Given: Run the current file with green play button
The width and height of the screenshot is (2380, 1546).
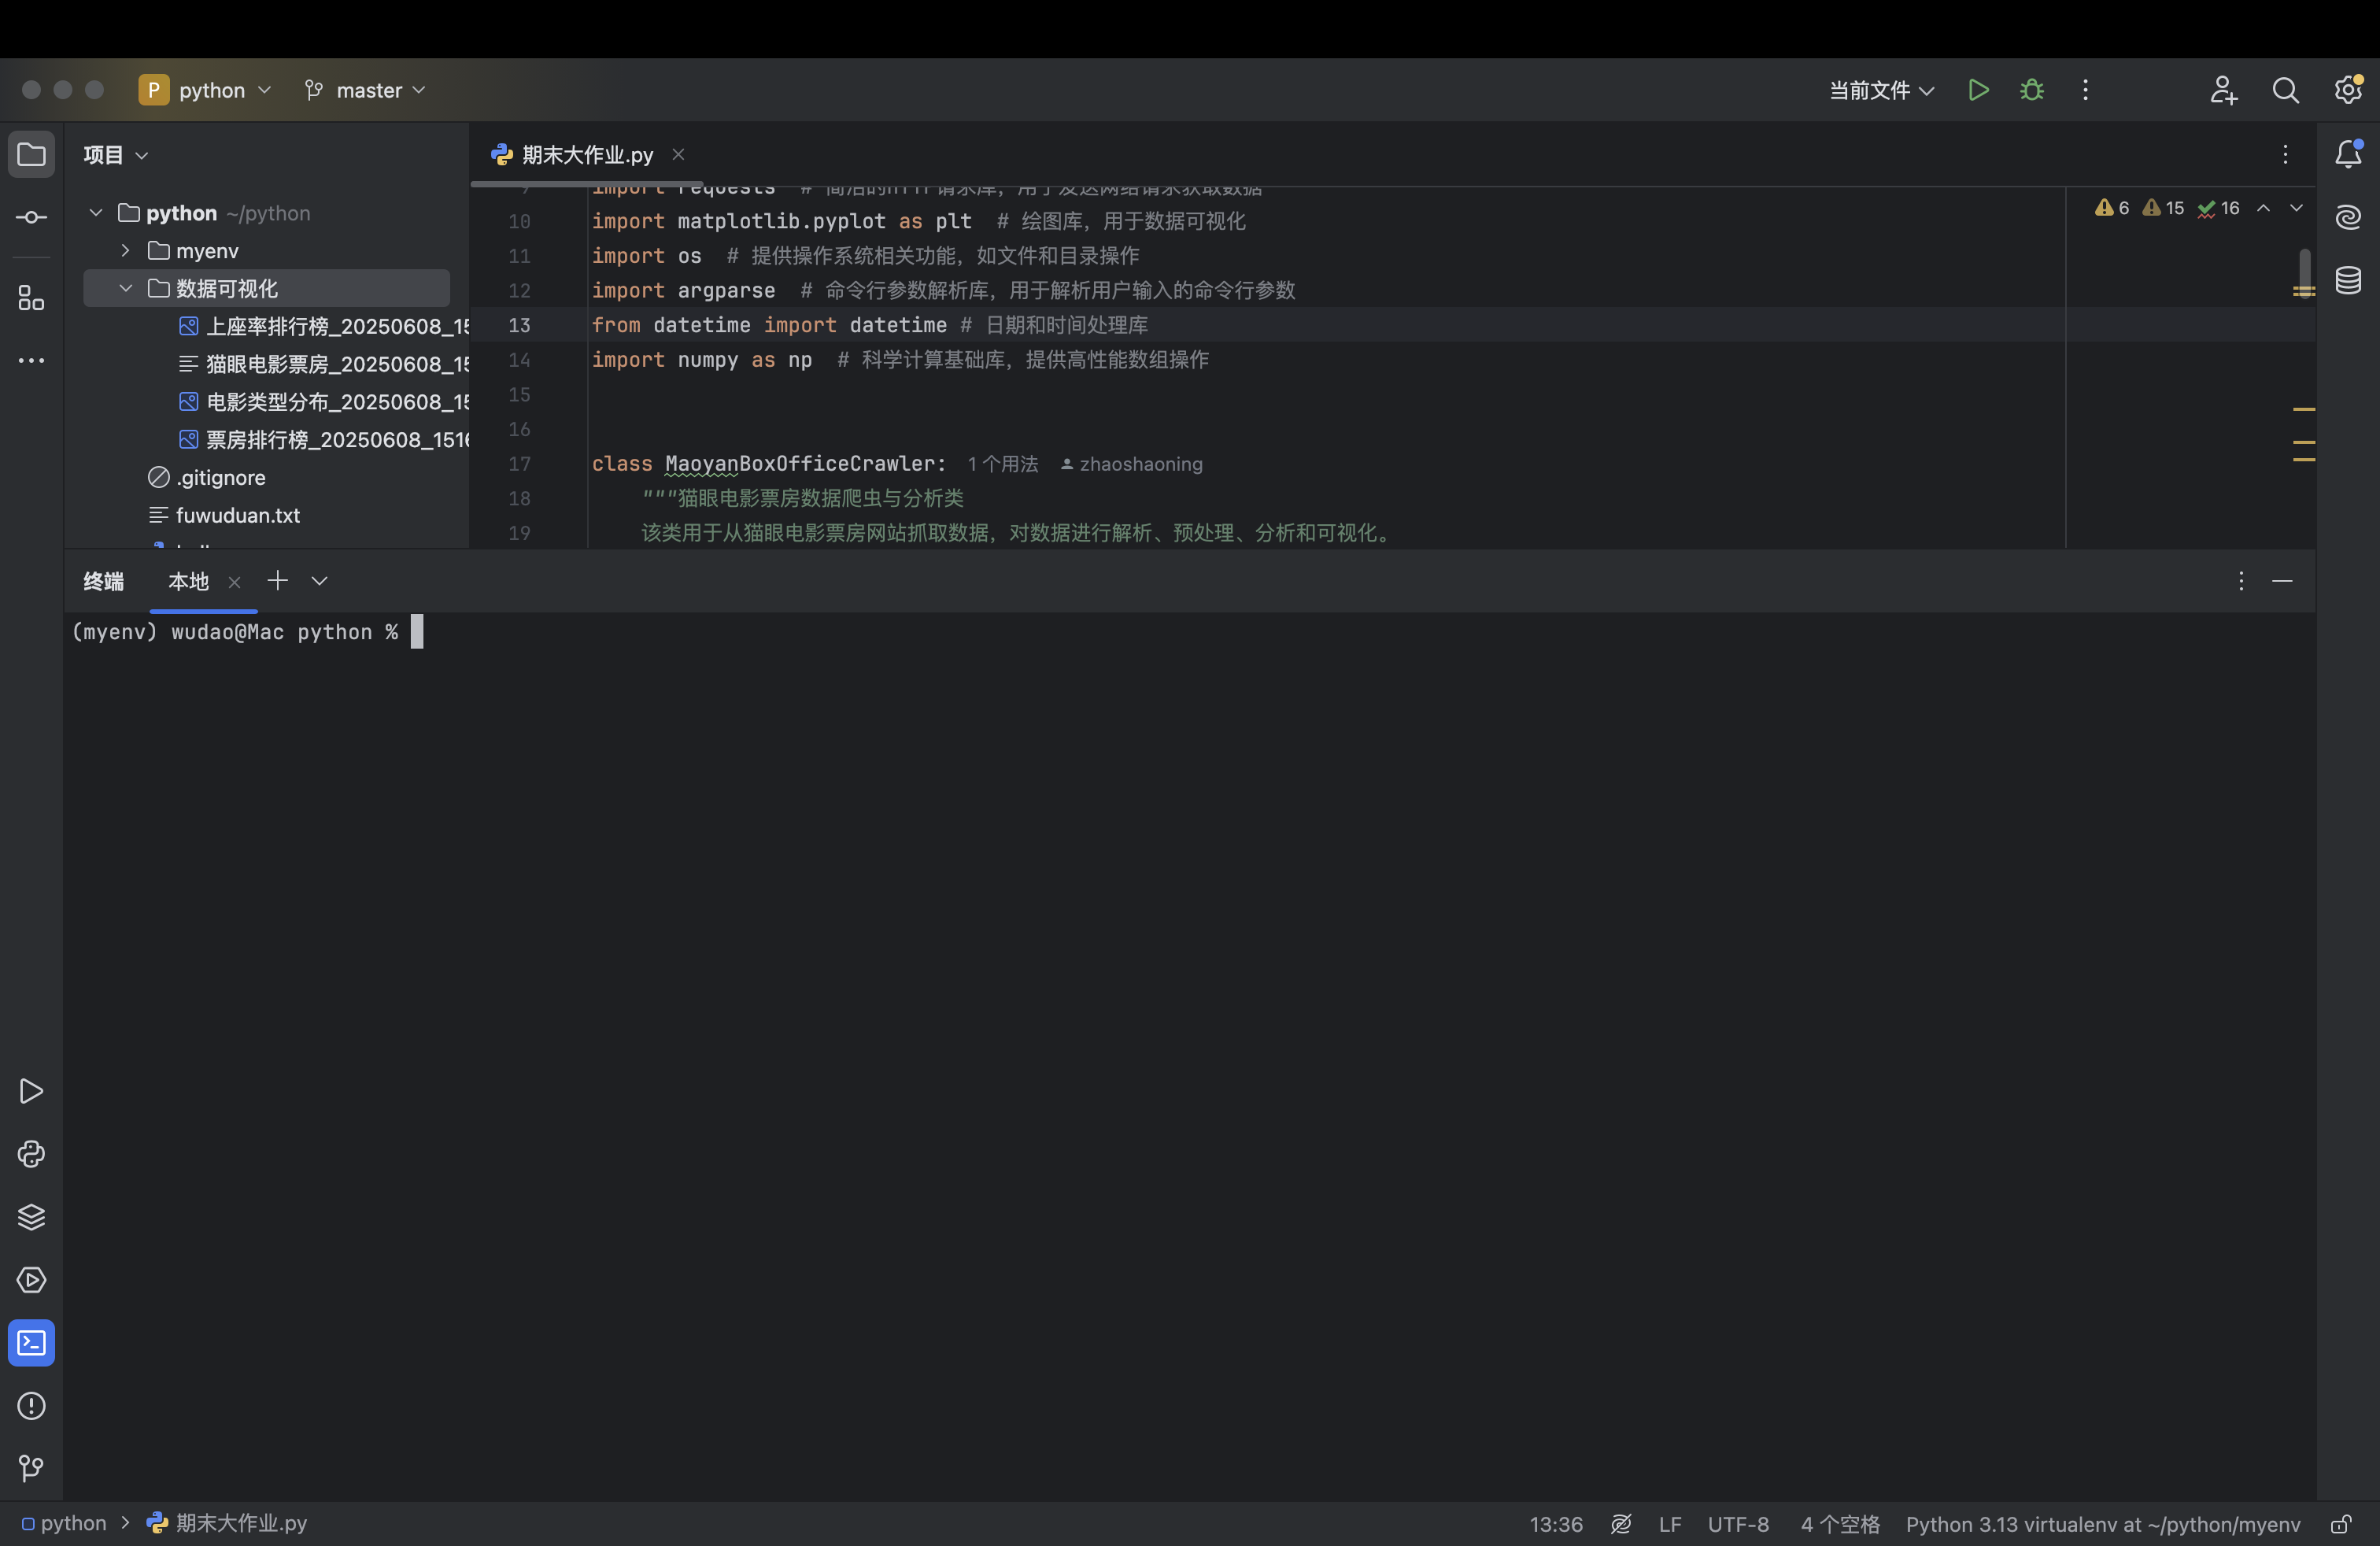Looking at the screenshot, I should 1977,90.
